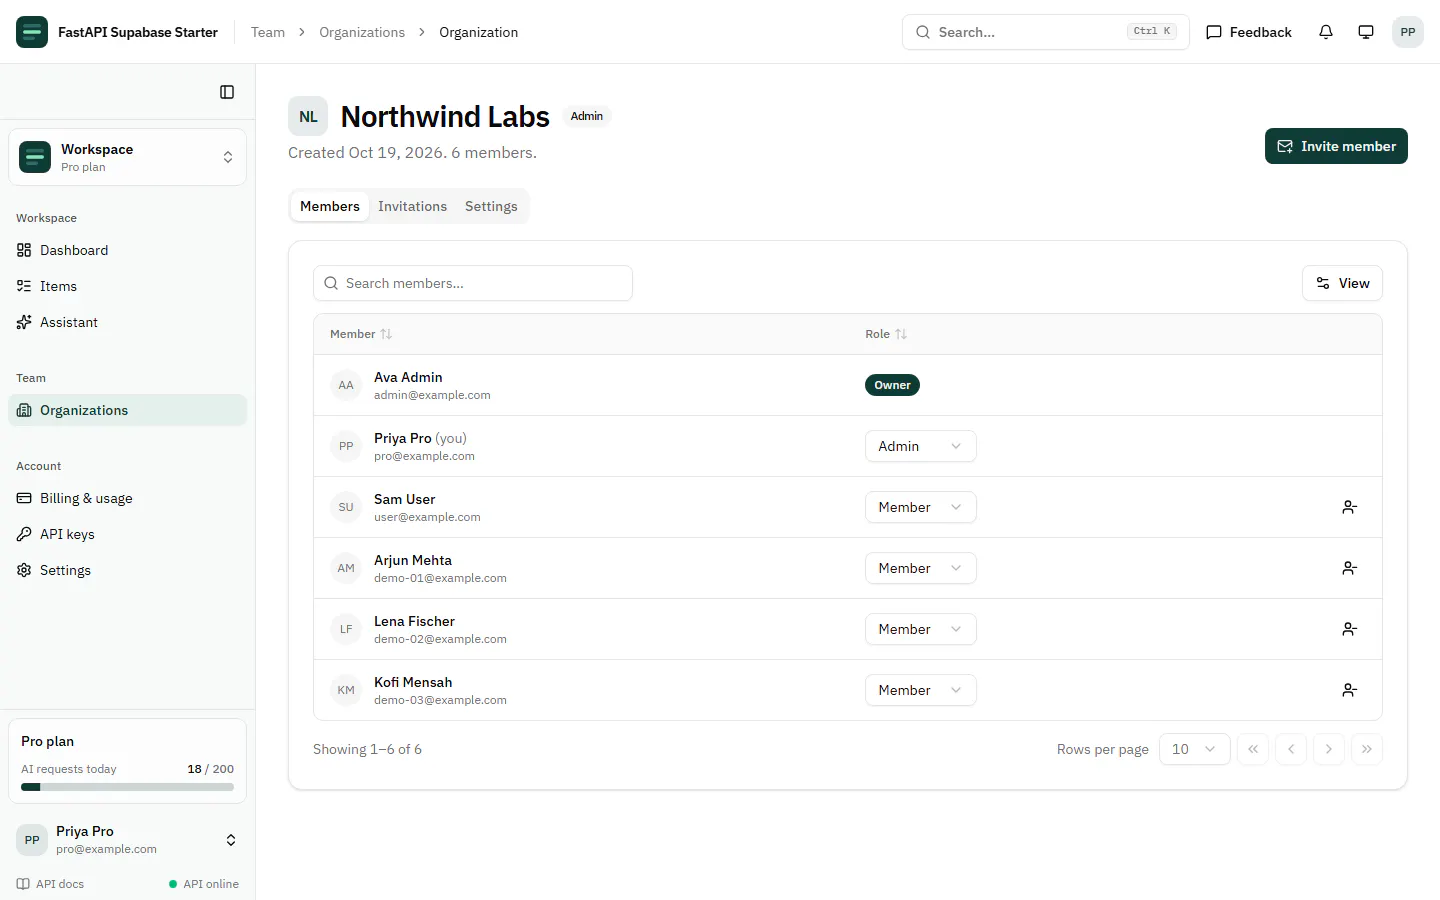Open the Workspace switcher dropdown

pos(127,157)
